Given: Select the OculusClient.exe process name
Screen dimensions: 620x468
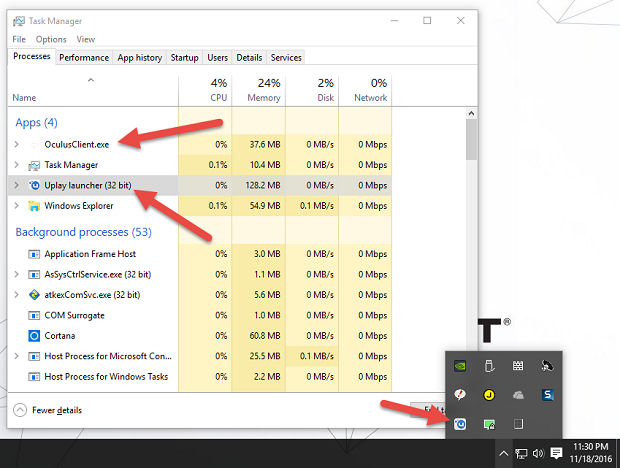Looking at the screenshot, I should tap(77, 145).
